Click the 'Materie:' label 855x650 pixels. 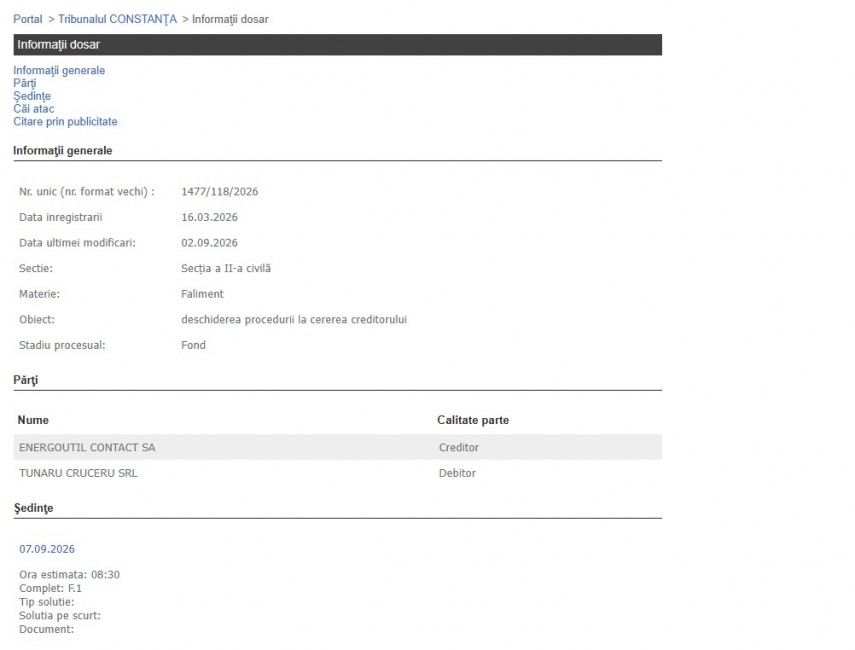pyautogui.click(x=39, y=294)
